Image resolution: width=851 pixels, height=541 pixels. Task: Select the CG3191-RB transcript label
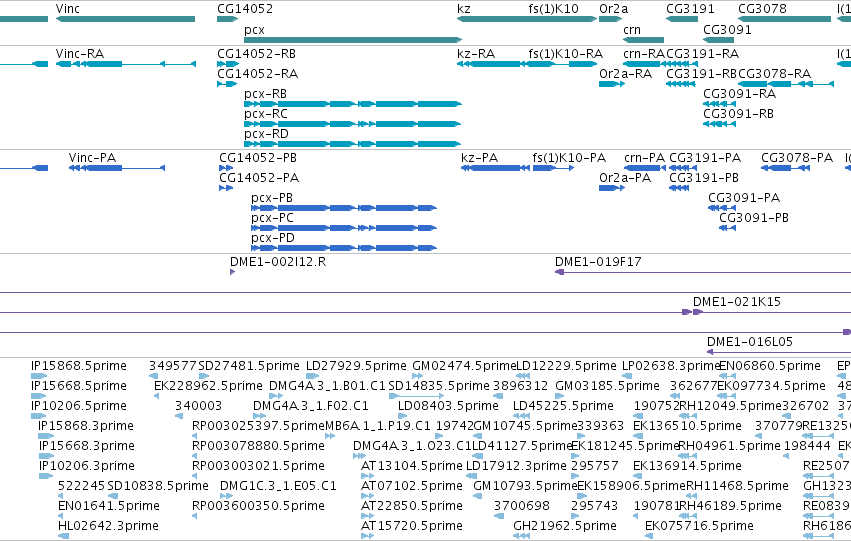coord(701,73)
